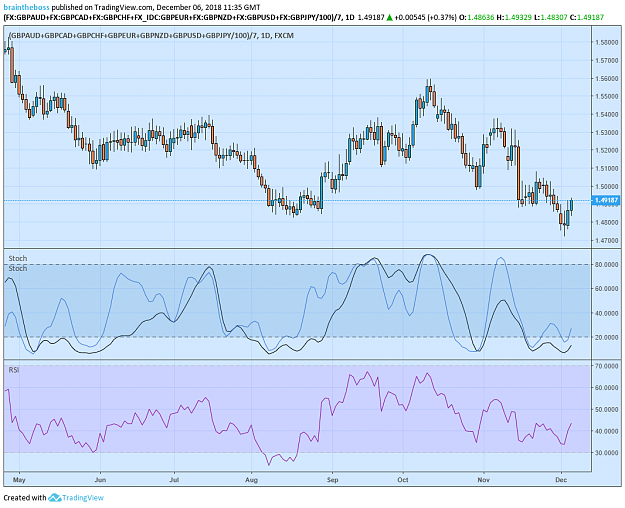The image size is (625, 508).
Task: Click the 80.0000 Stoch axis level
Action: (607, 264)
